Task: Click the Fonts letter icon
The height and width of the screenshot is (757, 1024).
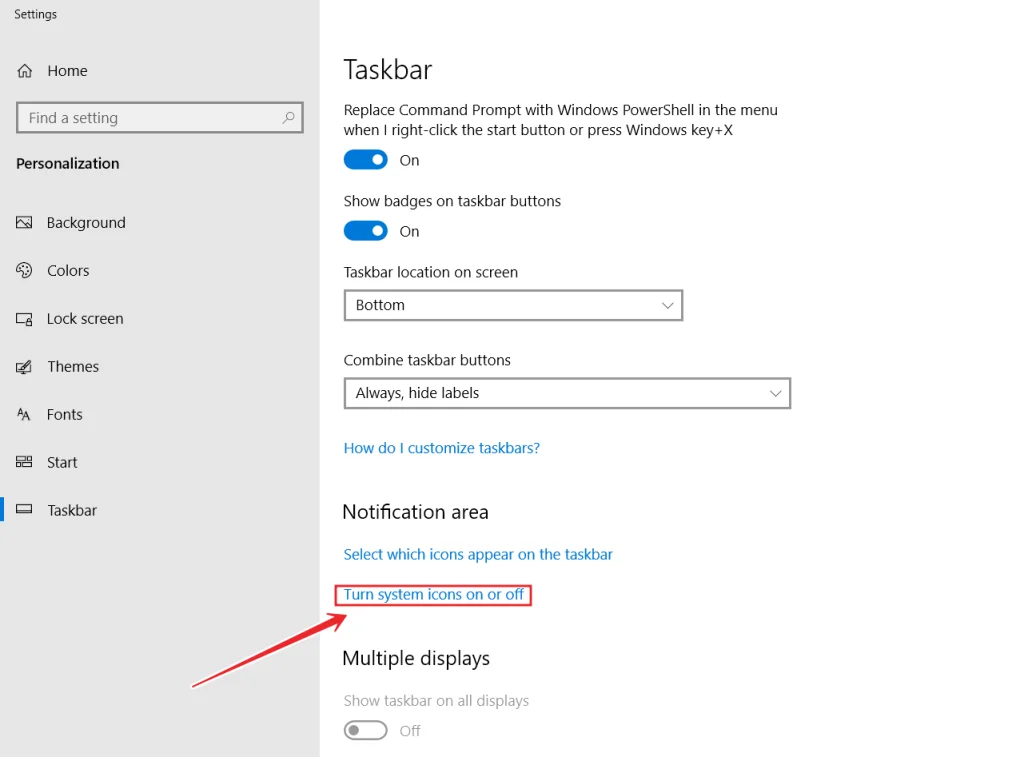Action: coord(24,414)
